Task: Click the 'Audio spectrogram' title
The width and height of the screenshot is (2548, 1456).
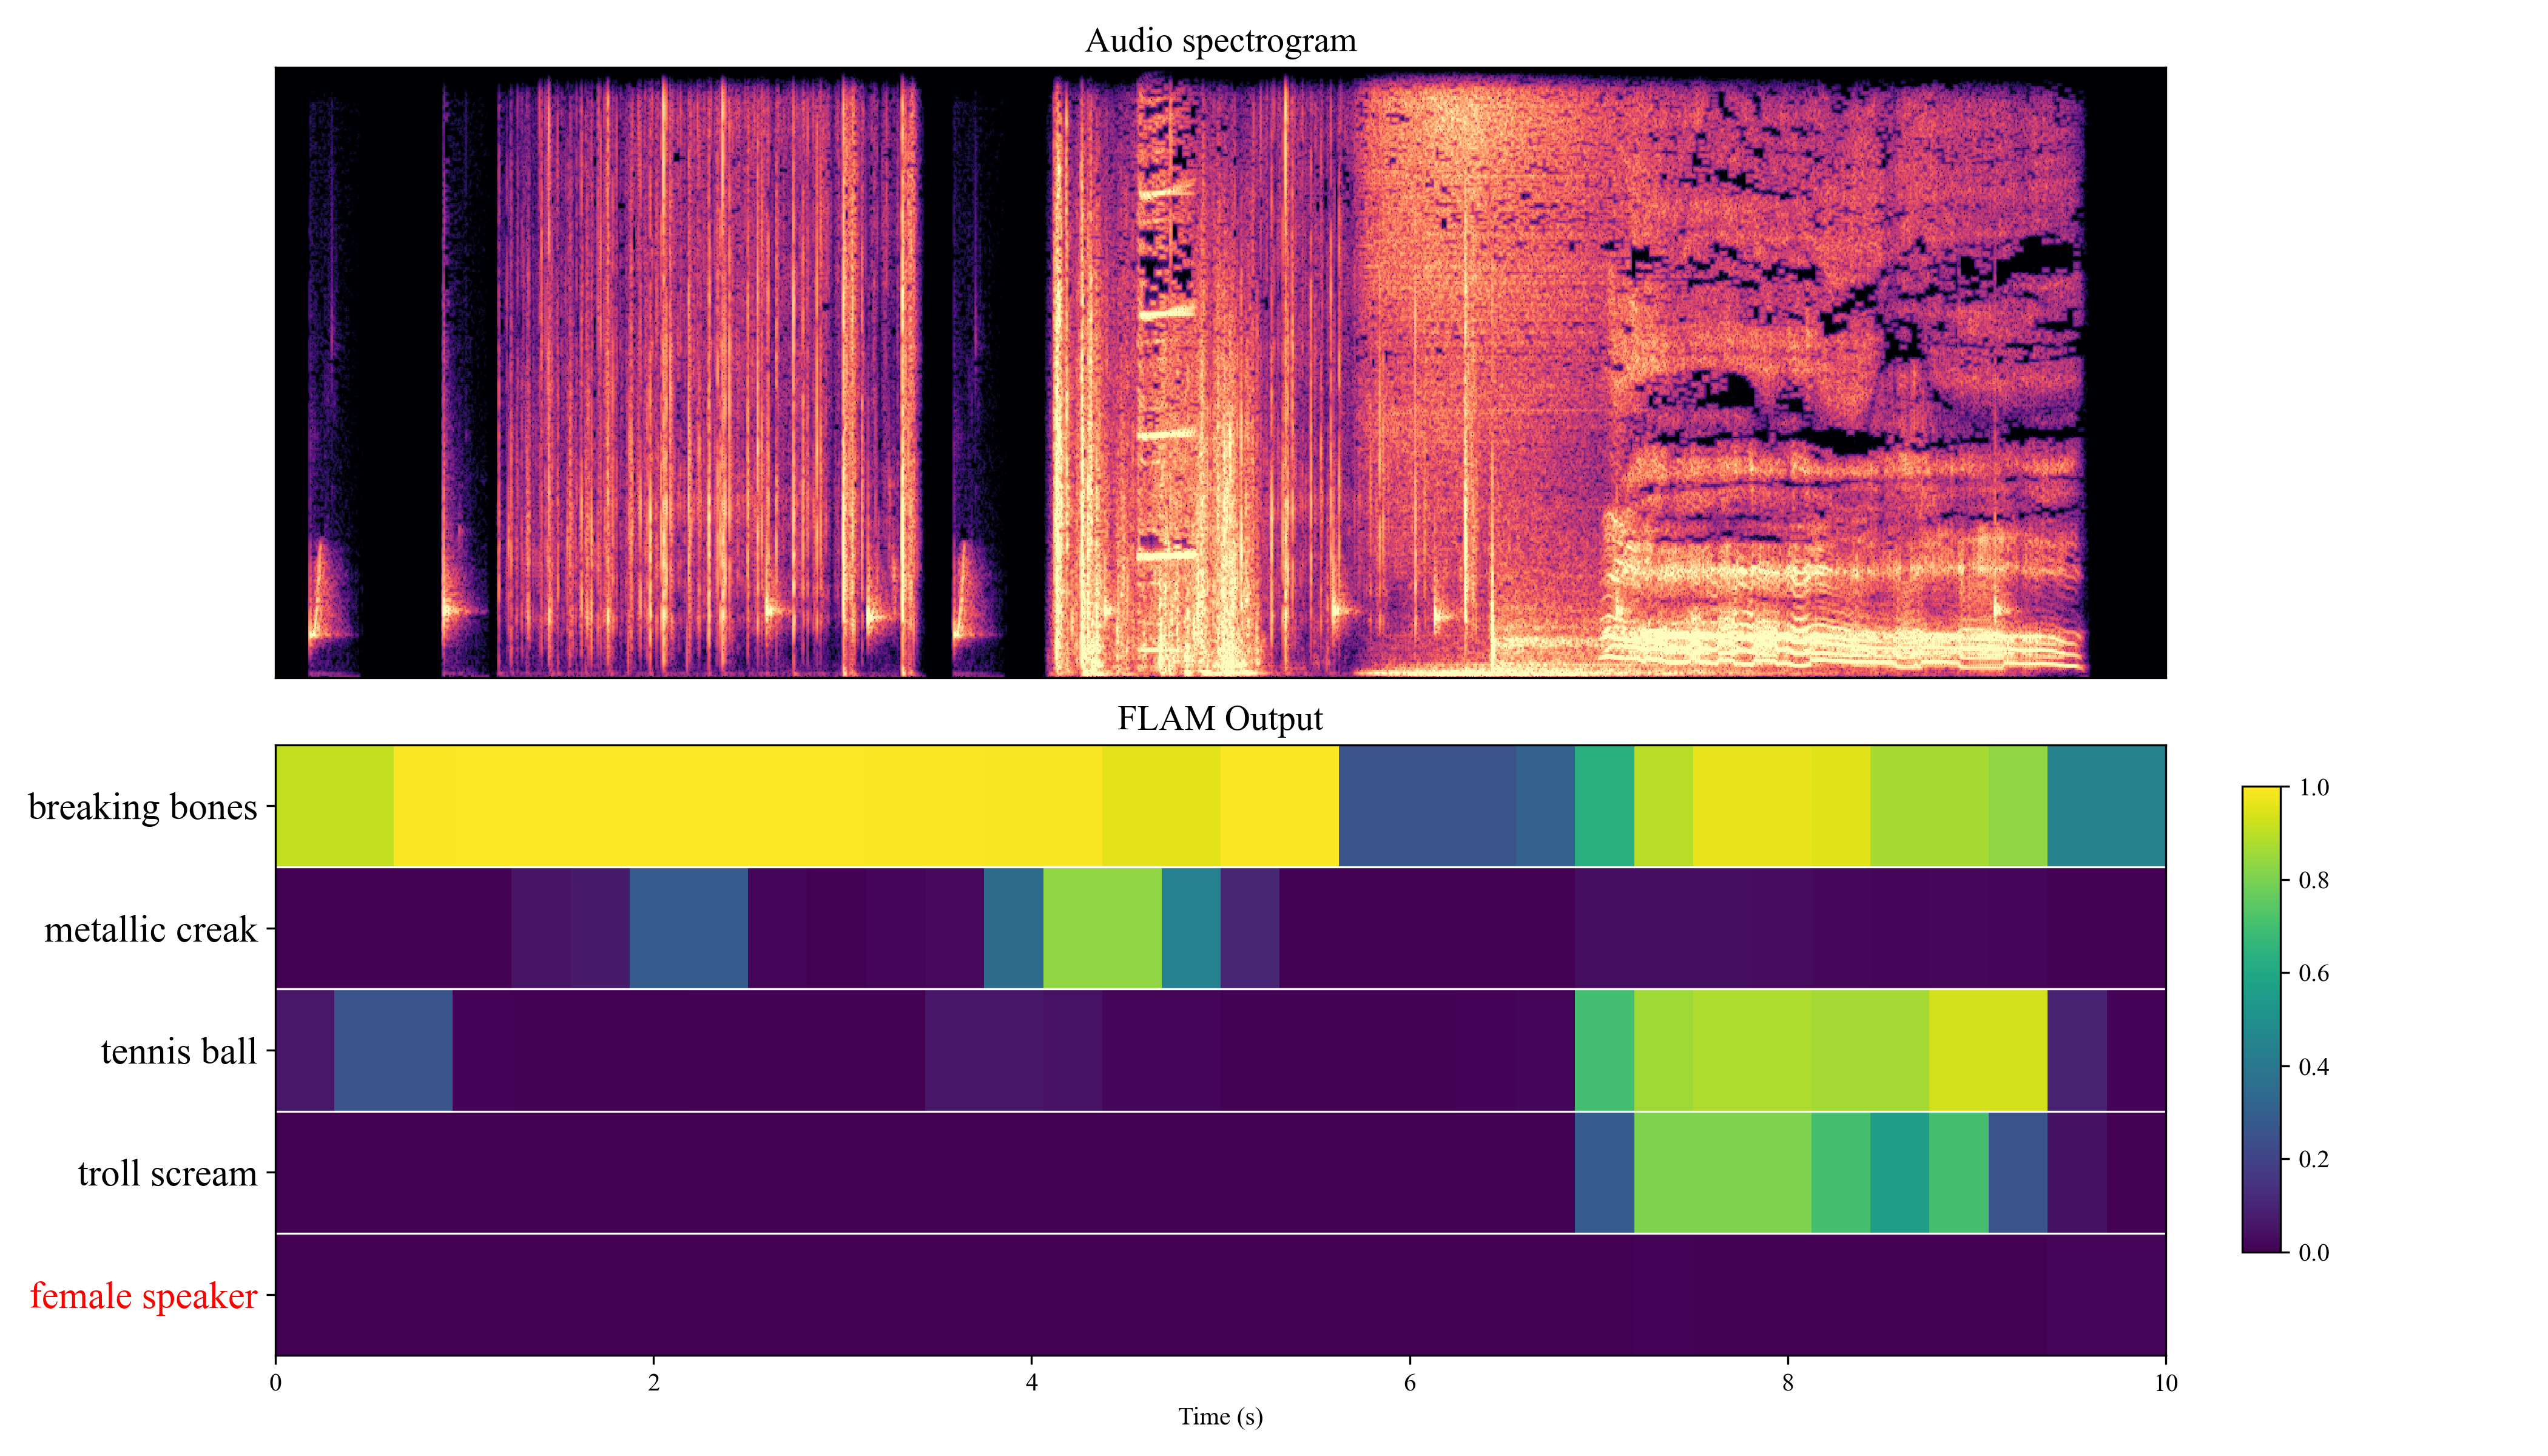Action: (x=1220, y=41)
